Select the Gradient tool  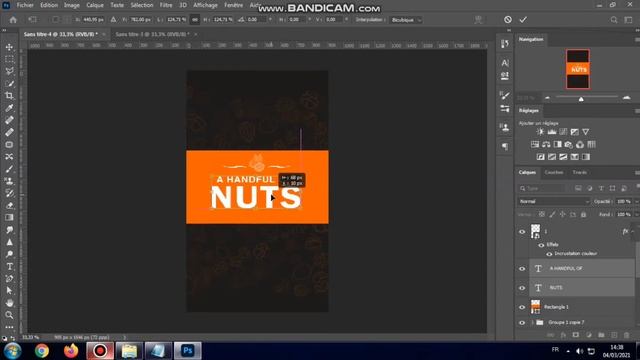coord(9,218)
